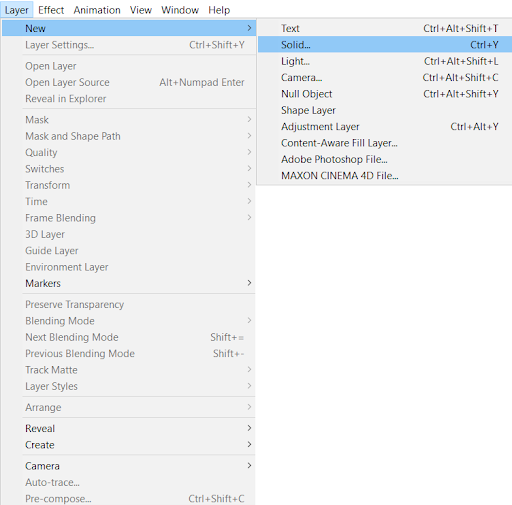The width and height of the screenshot is (512, 505).
Task: Expand the Reveal submenu
Action: coord(129,428)
